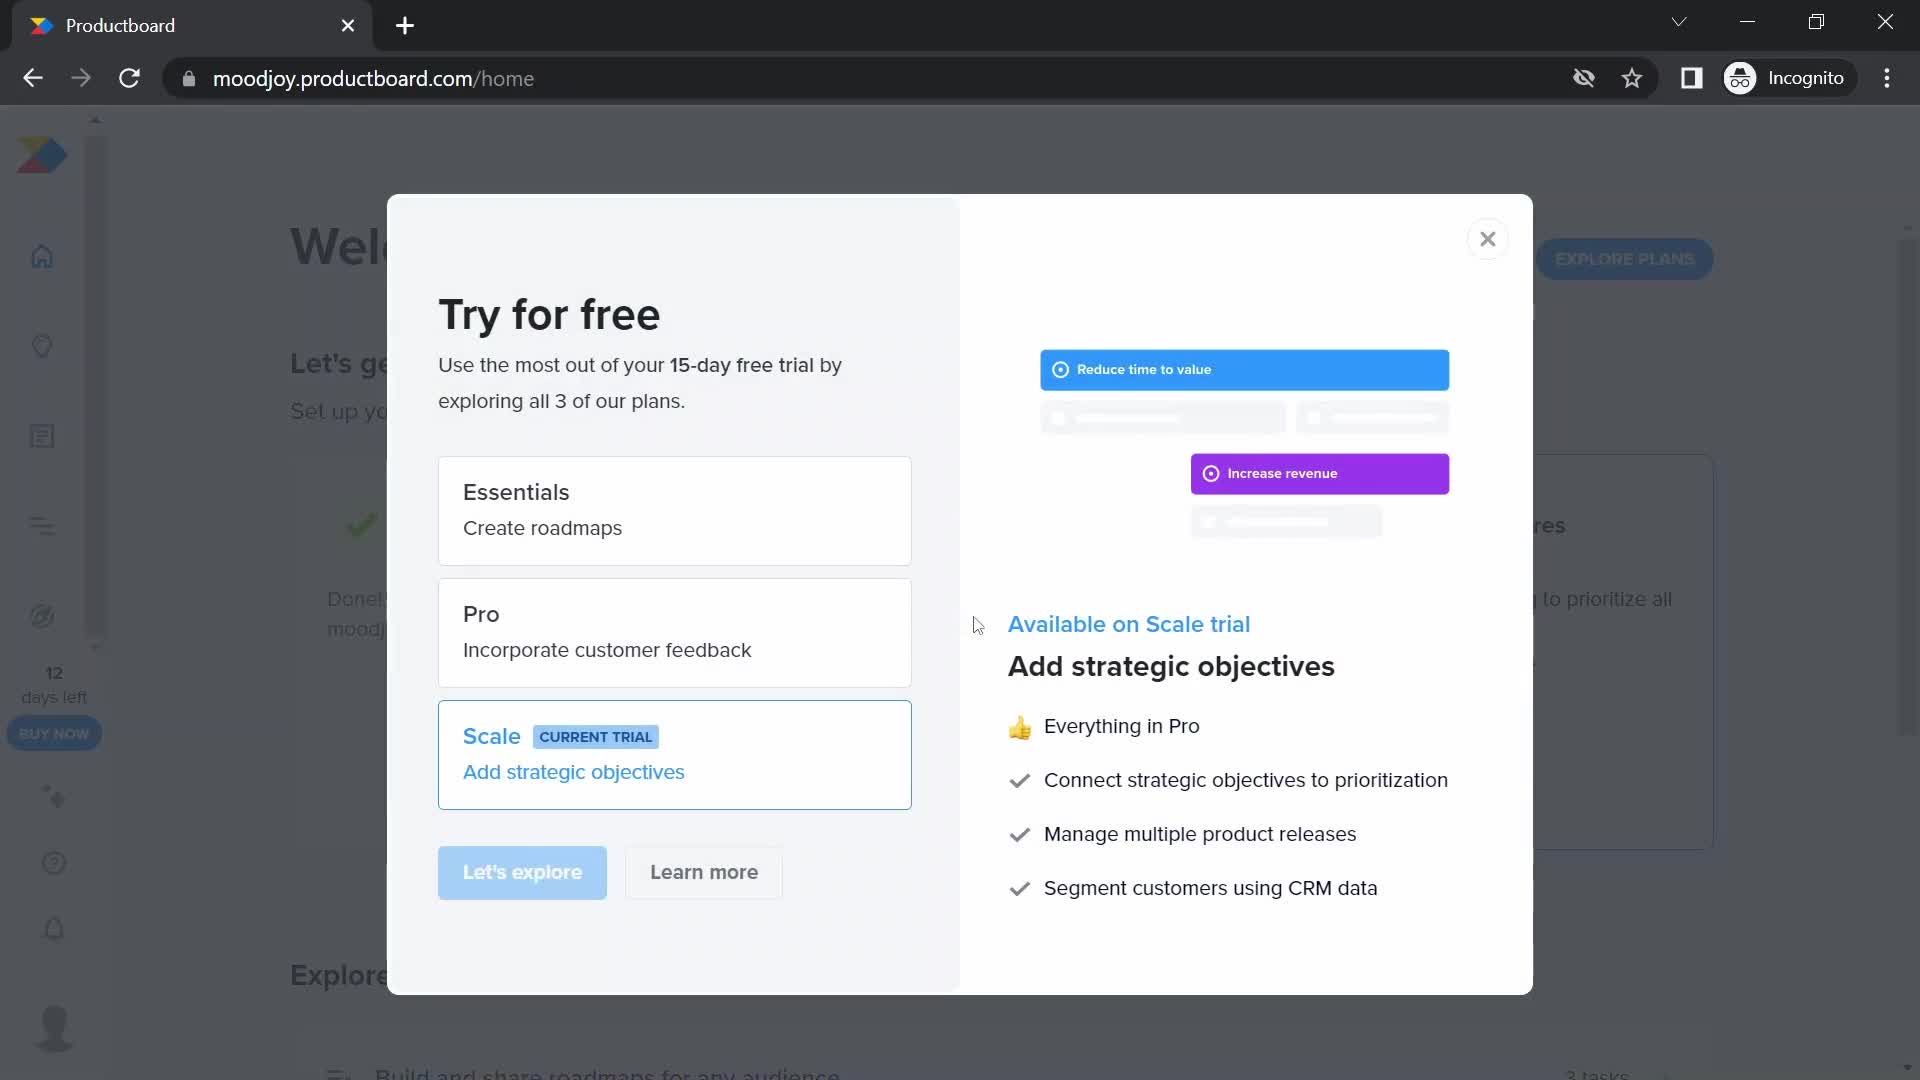
Task: Open notifications bell icon in sidebar
Action: tap(54, 929)
